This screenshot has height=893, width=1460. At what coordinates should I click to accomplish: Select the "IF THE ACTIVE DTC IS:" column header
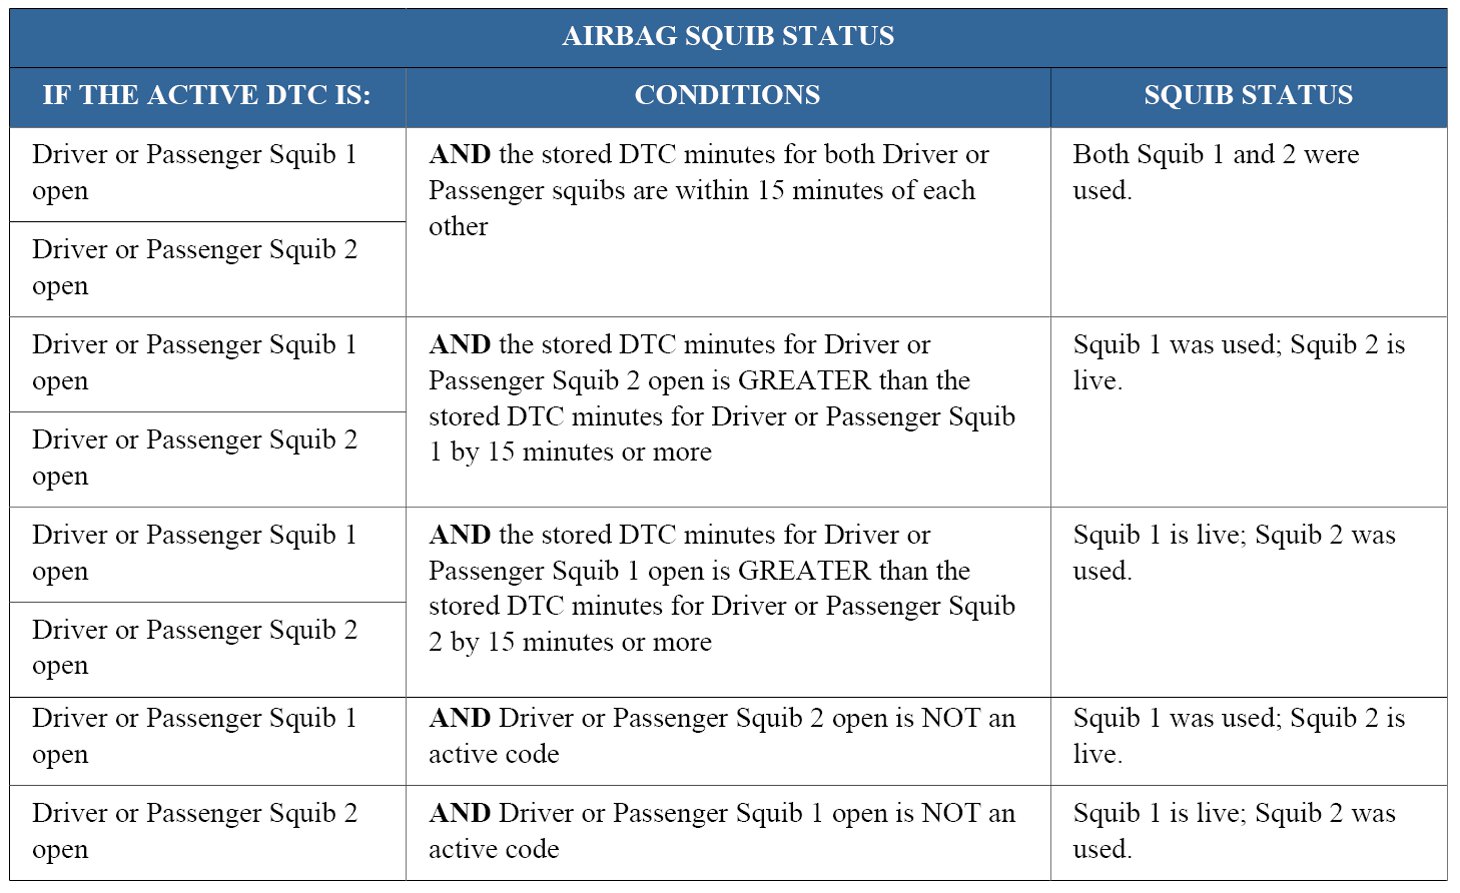207,96
